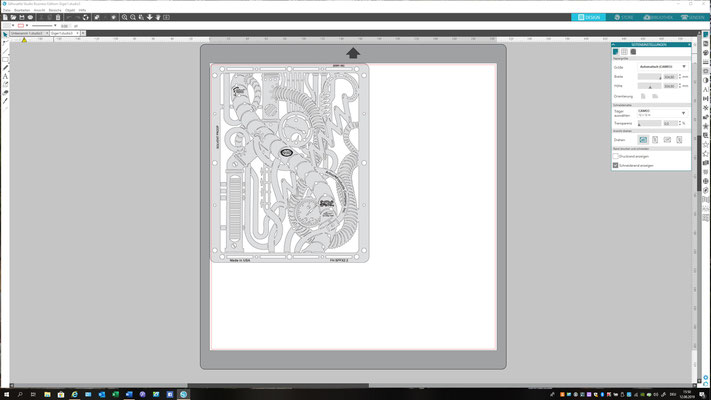Collapse the Seiteneinstellungen panel with its arrow

tap(613, 44)
